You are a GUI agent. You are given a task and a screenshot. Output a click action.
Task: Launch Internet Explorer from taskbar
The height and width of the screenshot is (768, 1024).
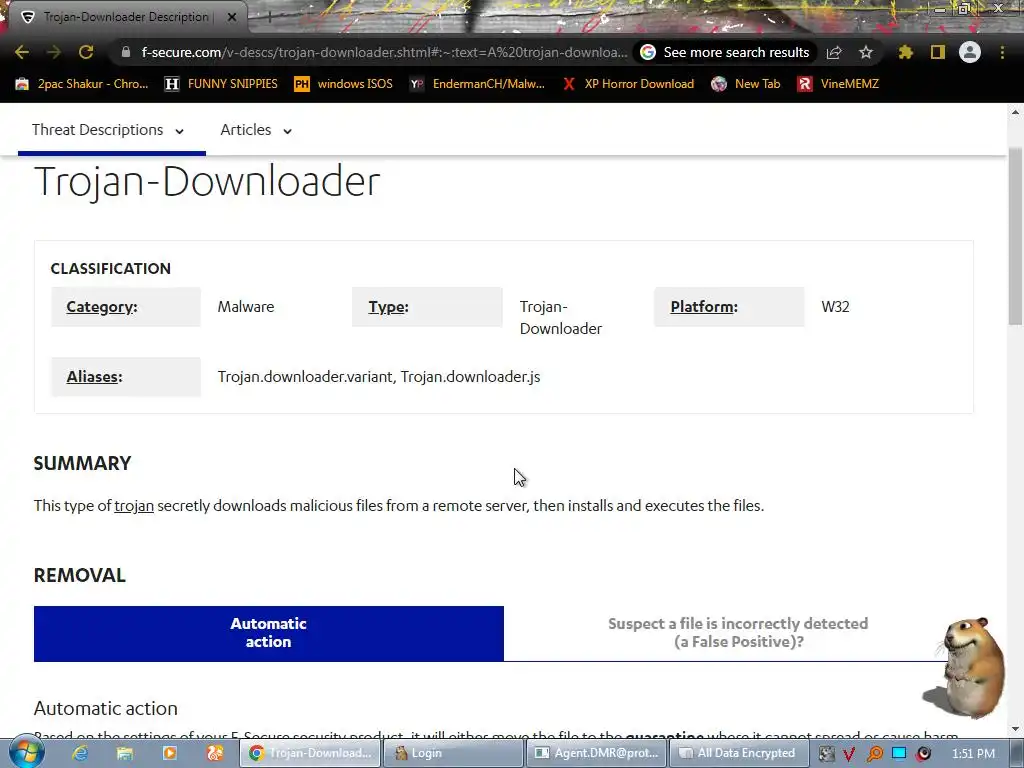(80, 753)
